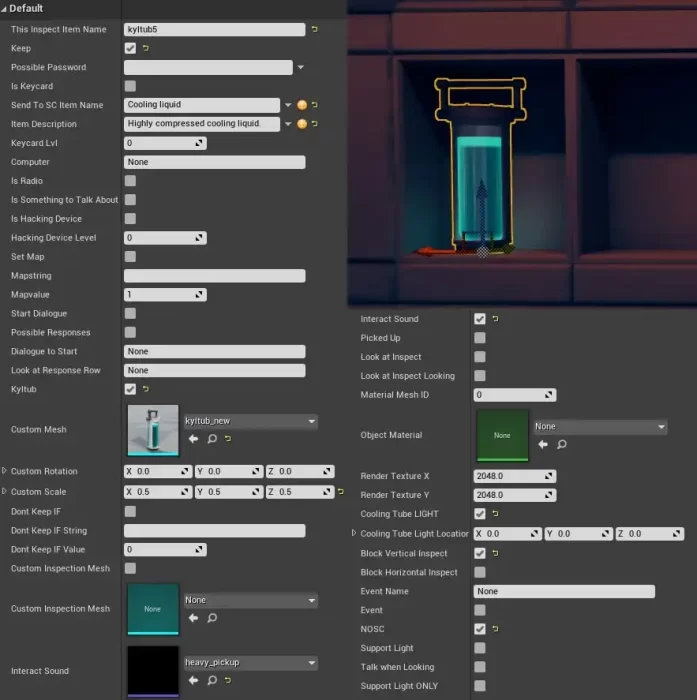Browse to Interact Sound asset in Content Browser
Screen dimensions: 697x700
[x=211, y=680]
